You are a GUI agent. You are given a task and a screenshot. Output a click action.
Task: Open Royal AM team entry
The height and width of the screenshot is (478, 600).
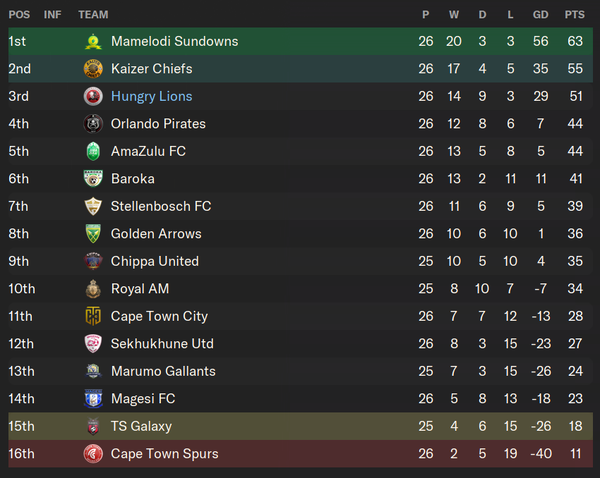(x=140, y=289)
